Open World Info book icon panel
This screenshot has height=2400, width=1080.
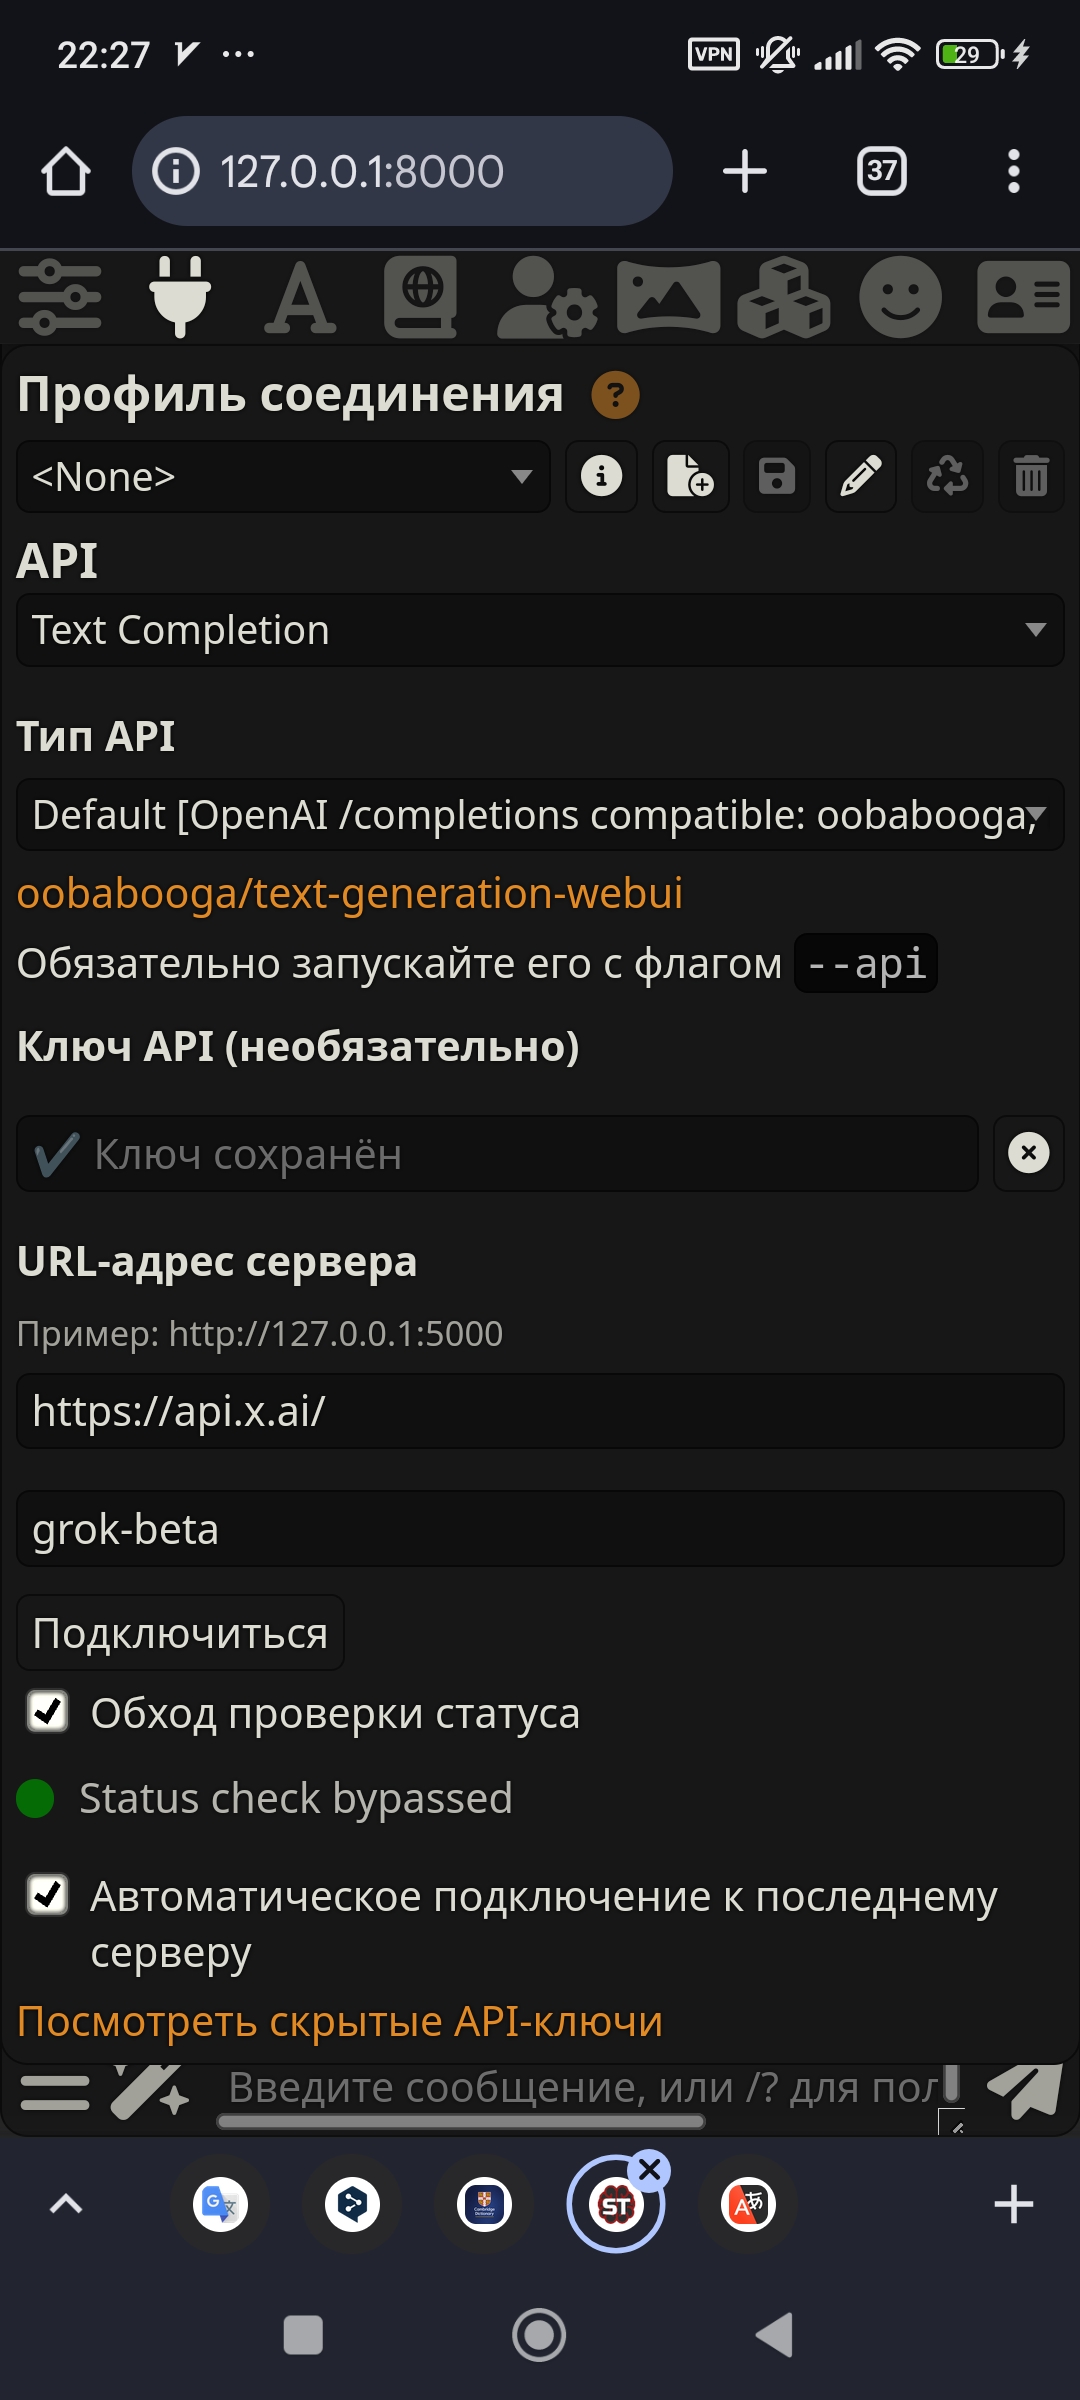[x=421, y=297]
